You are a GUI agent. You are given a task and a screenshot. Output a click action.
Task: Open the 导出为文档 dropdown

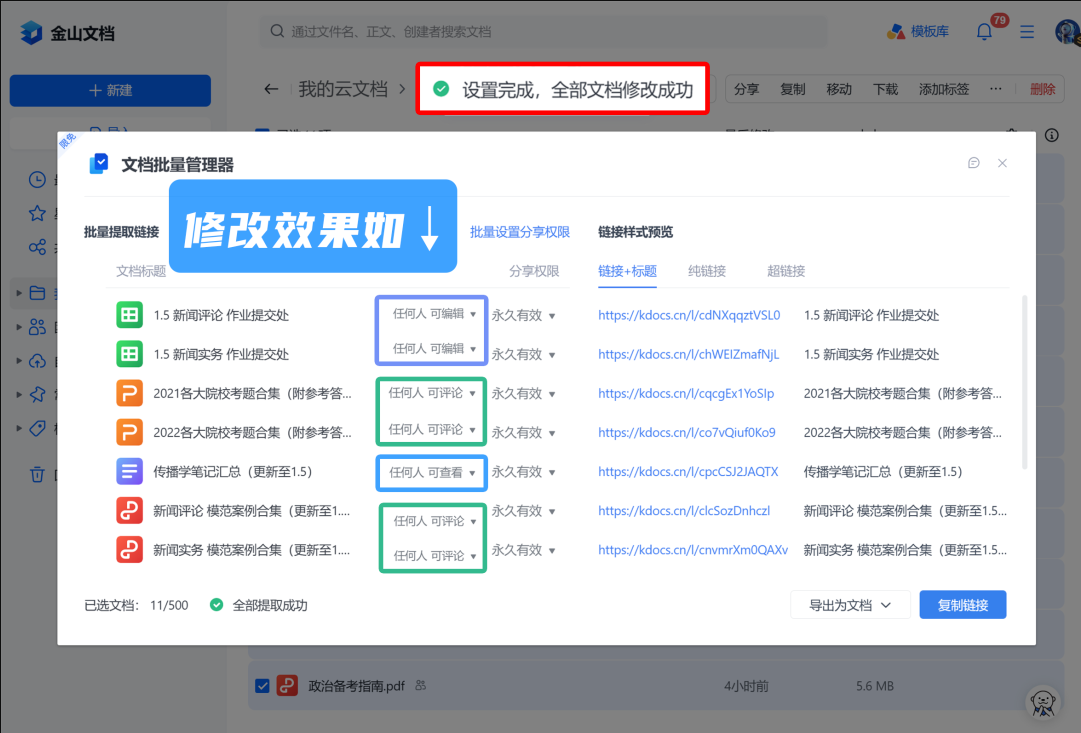point(850,605)
